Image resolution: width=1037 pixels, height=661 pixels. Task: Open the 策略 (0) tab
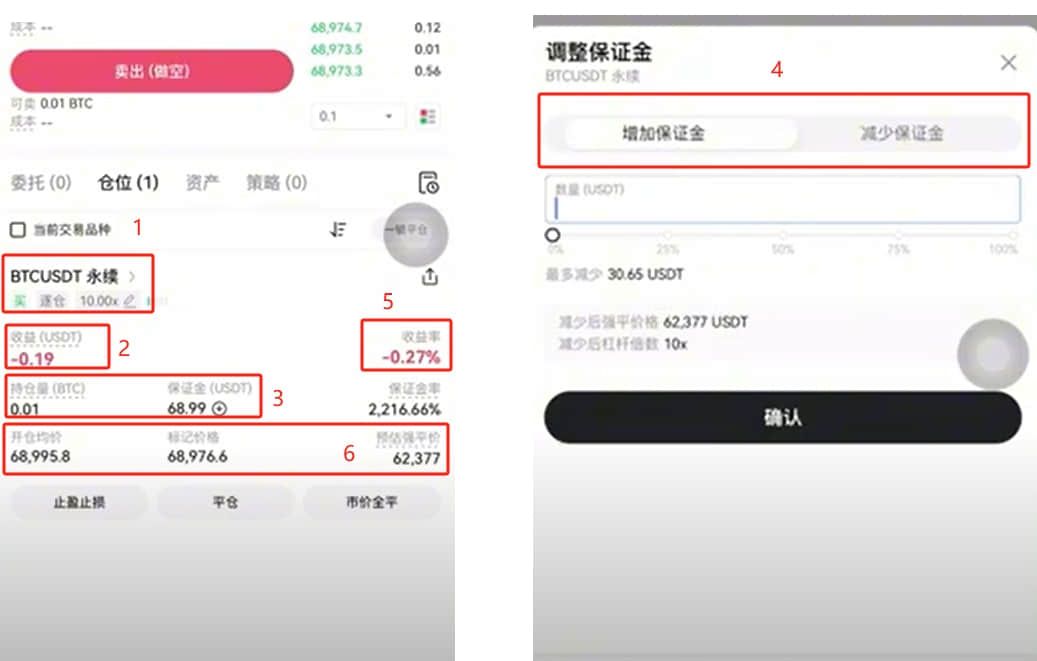276,183
